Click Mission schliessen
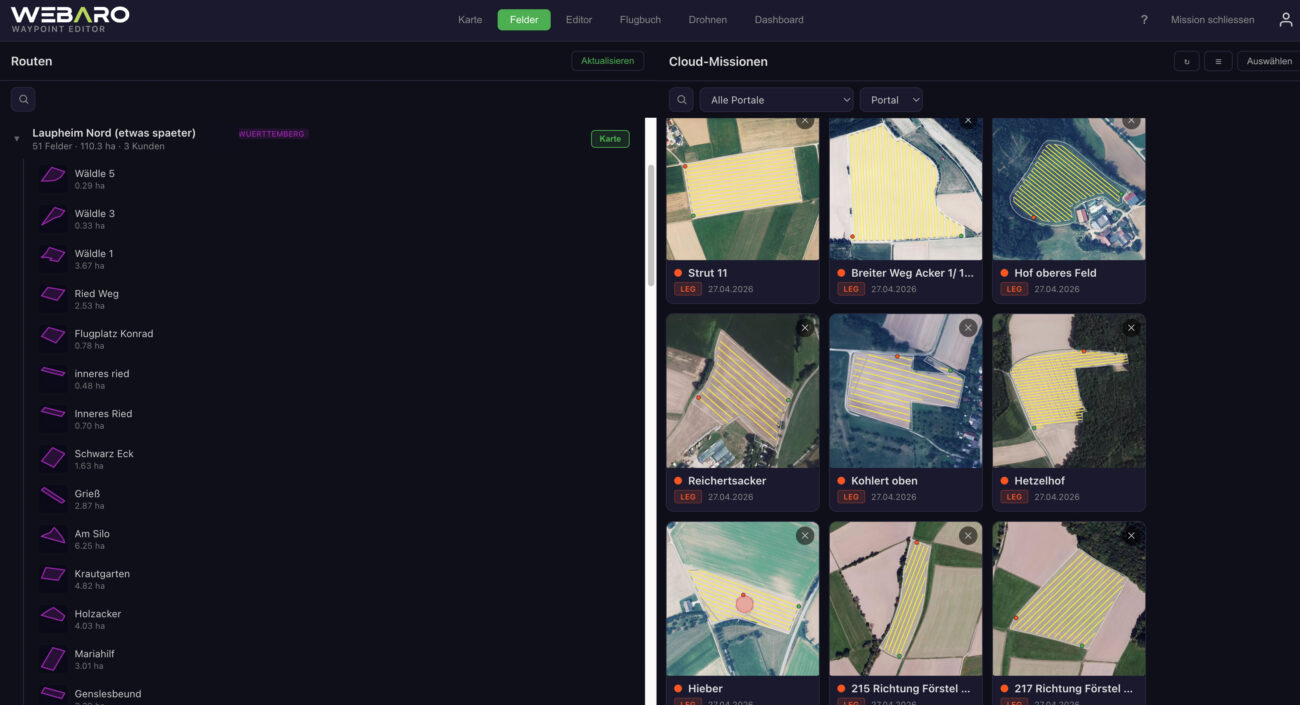Image resolution: width=1300 pixels, height=705 pixels. tap(1212, 20)
